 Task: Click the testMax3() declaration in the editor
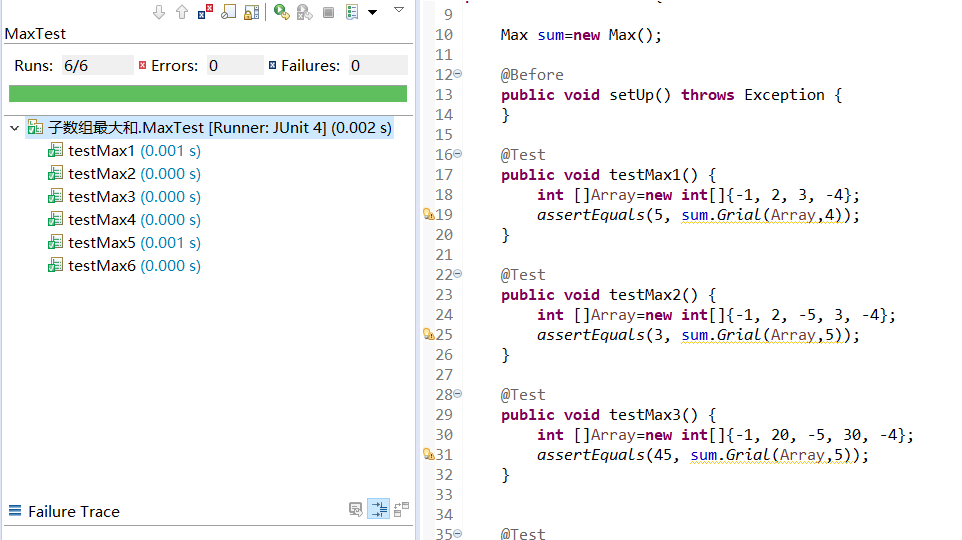pyautogui.click(x=608, y=415)
